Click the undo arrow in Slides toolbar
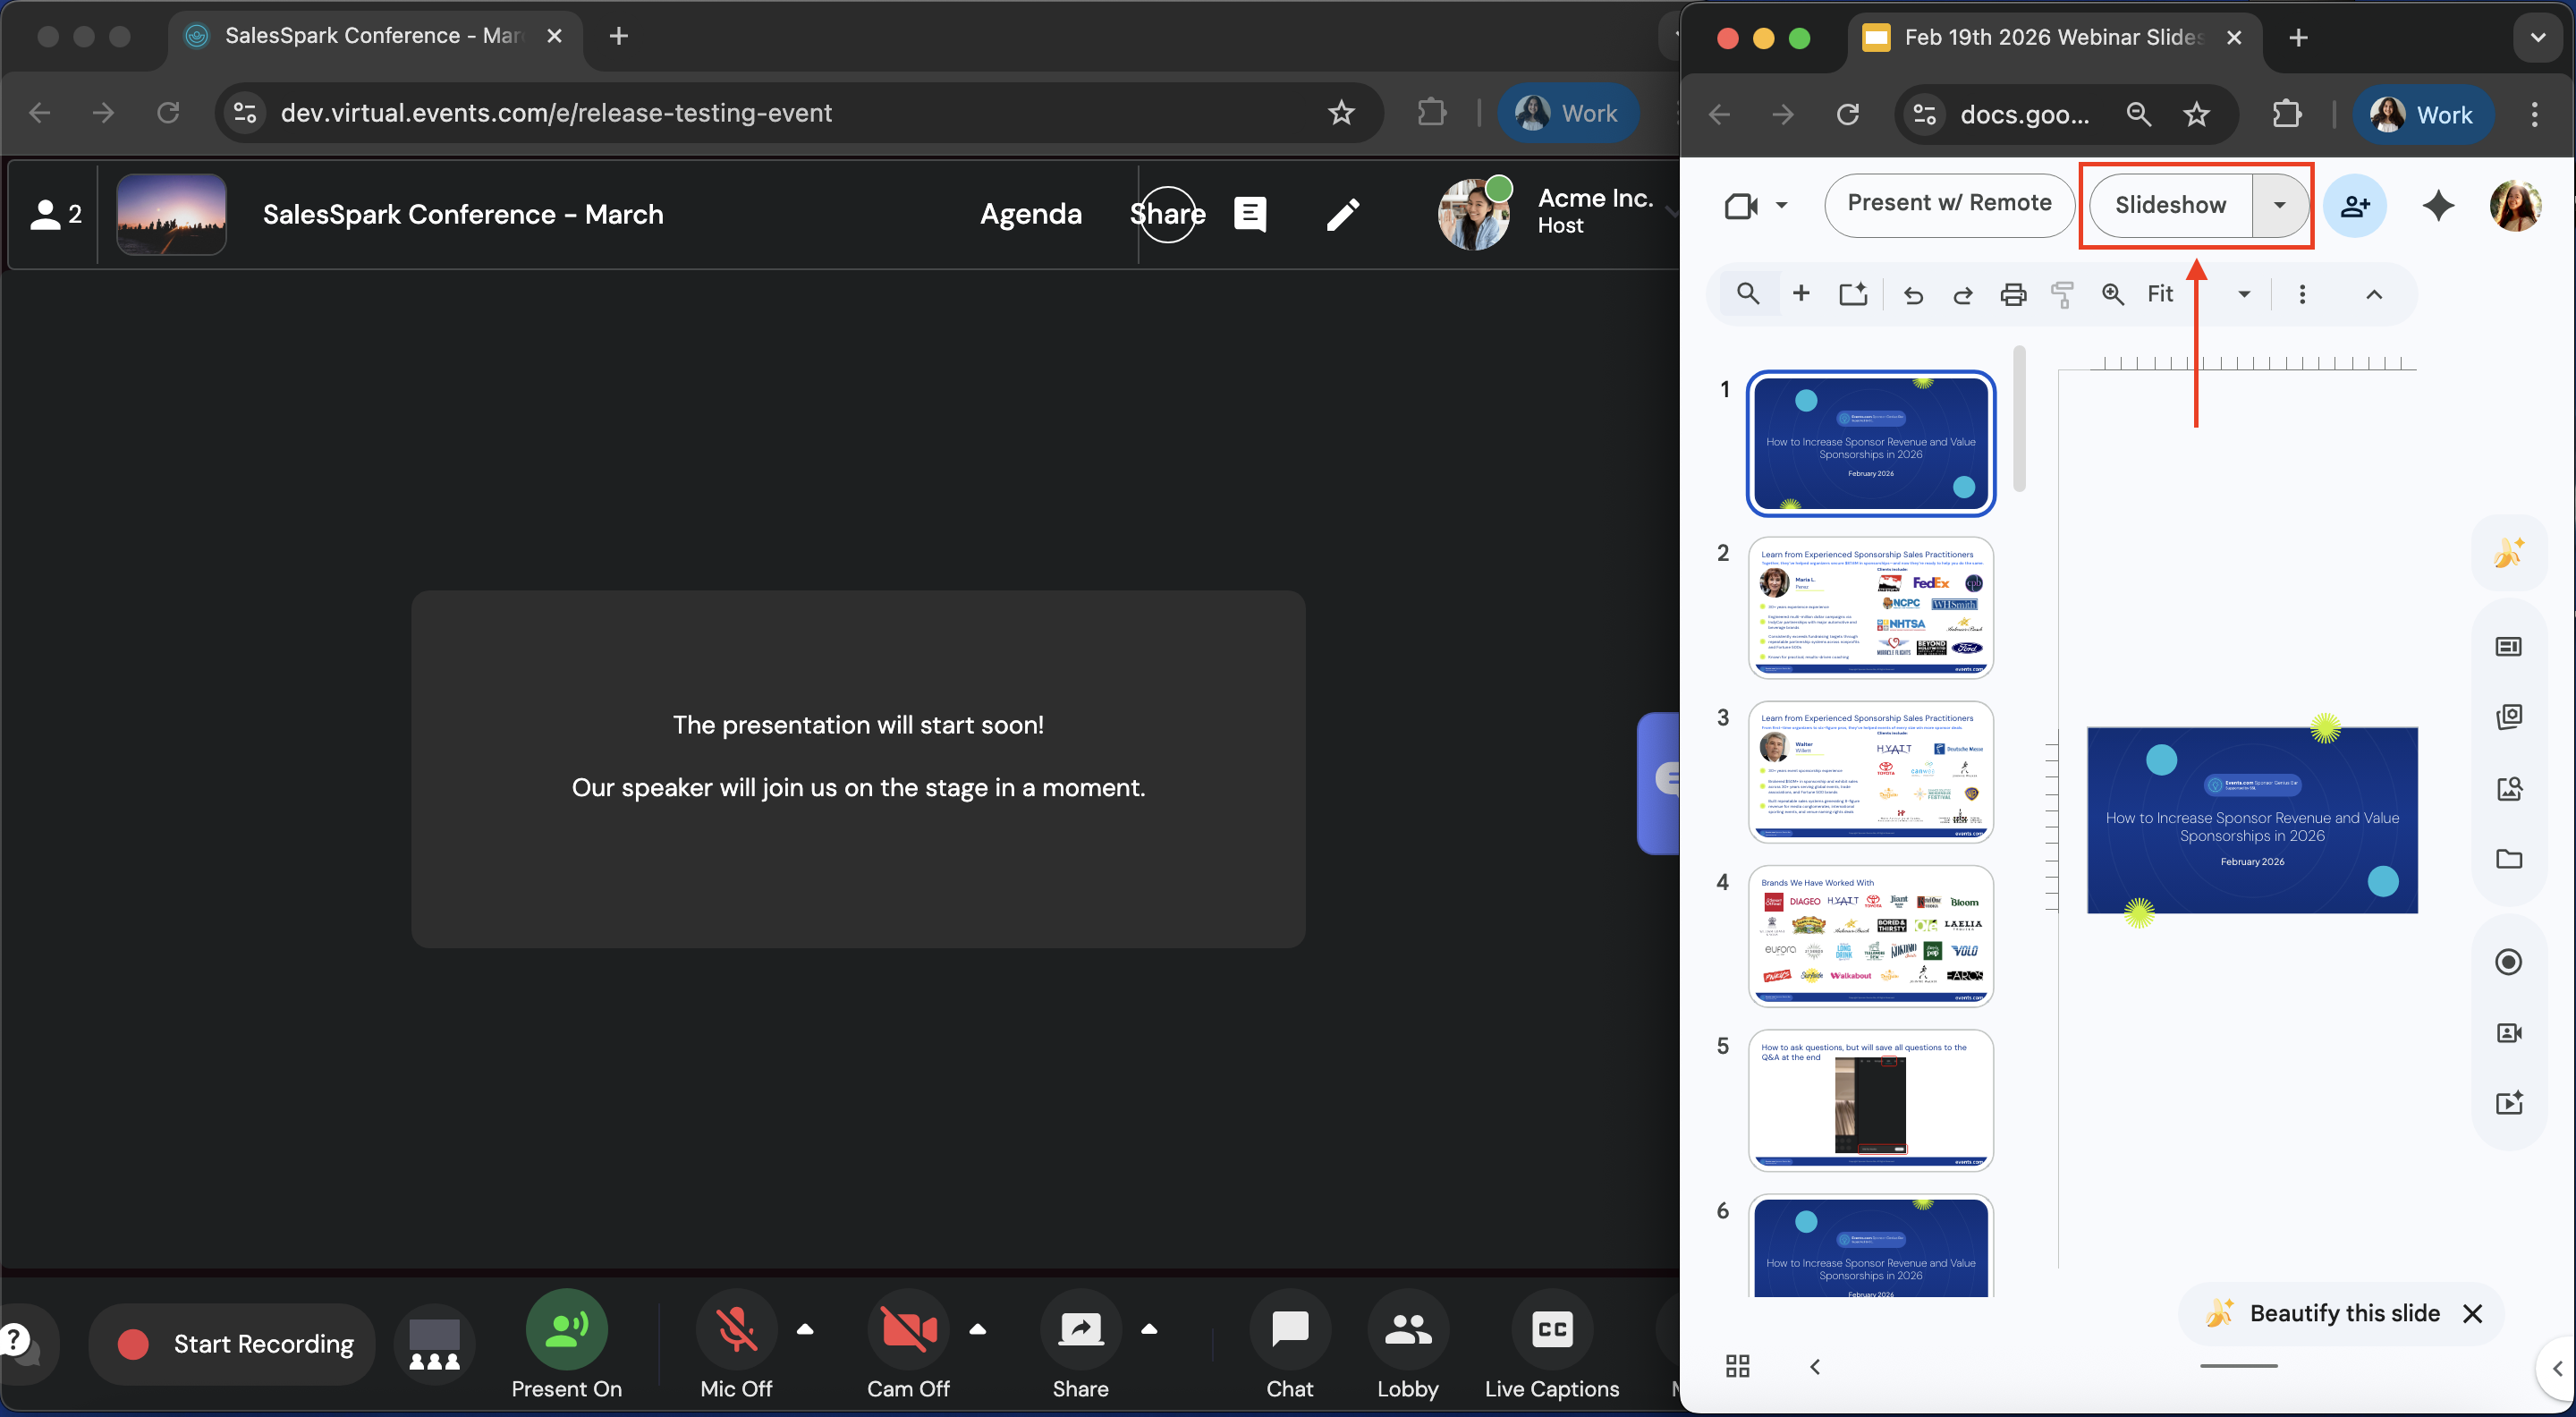Screen dimensions: 2576x1417 coord(1912,294)
